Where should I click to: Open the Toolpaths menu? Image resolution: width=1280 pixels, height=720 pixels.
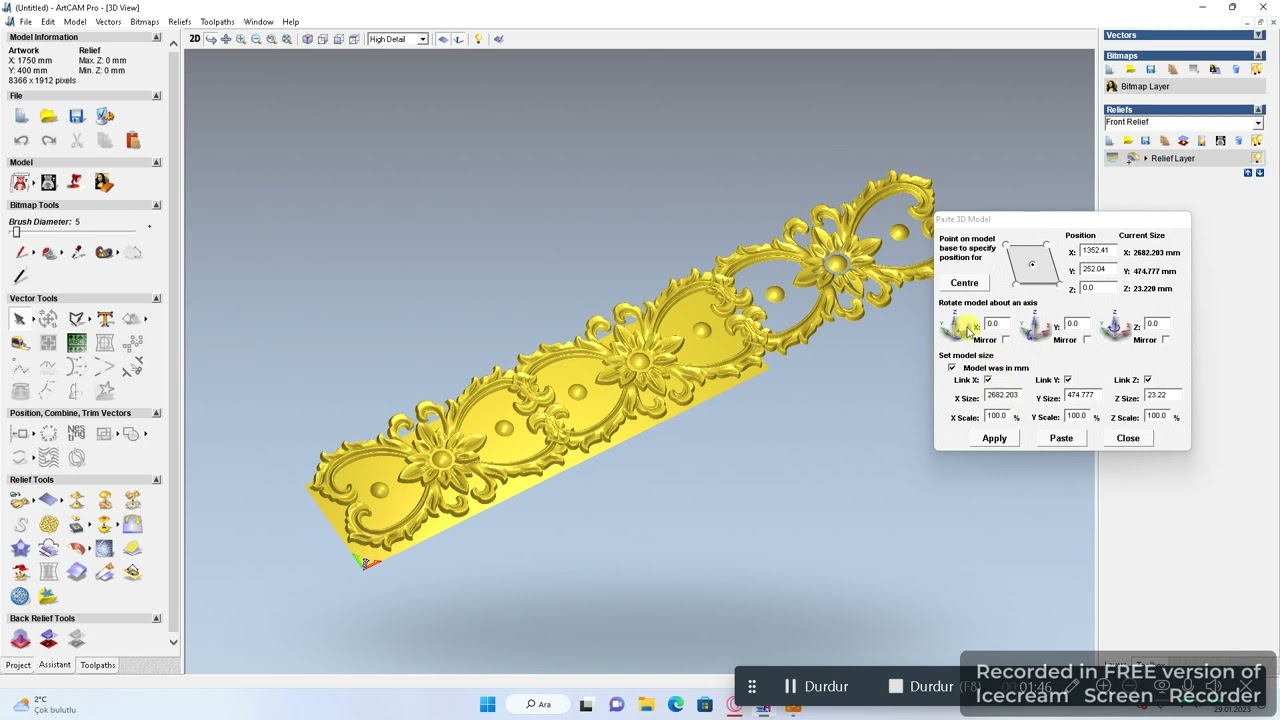217,22
